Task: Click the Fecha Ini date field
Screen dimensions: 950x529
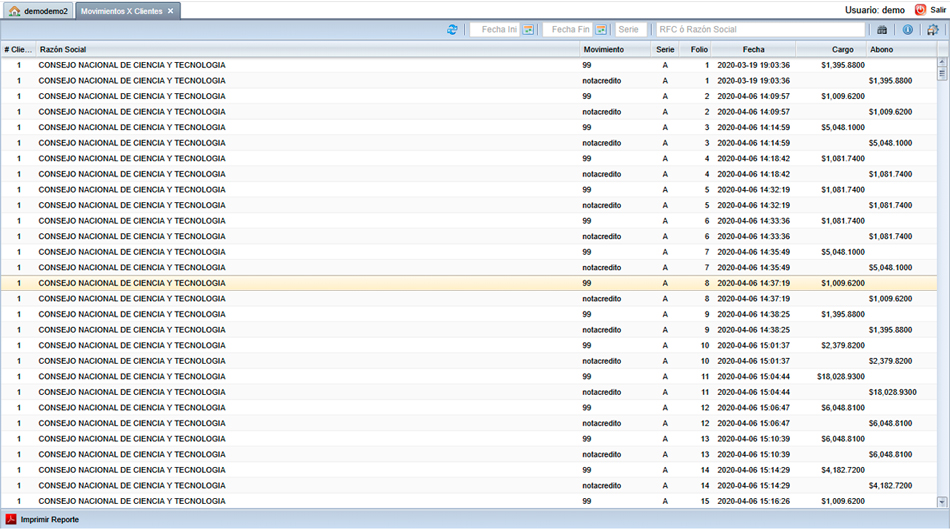Action: (497, 30)
